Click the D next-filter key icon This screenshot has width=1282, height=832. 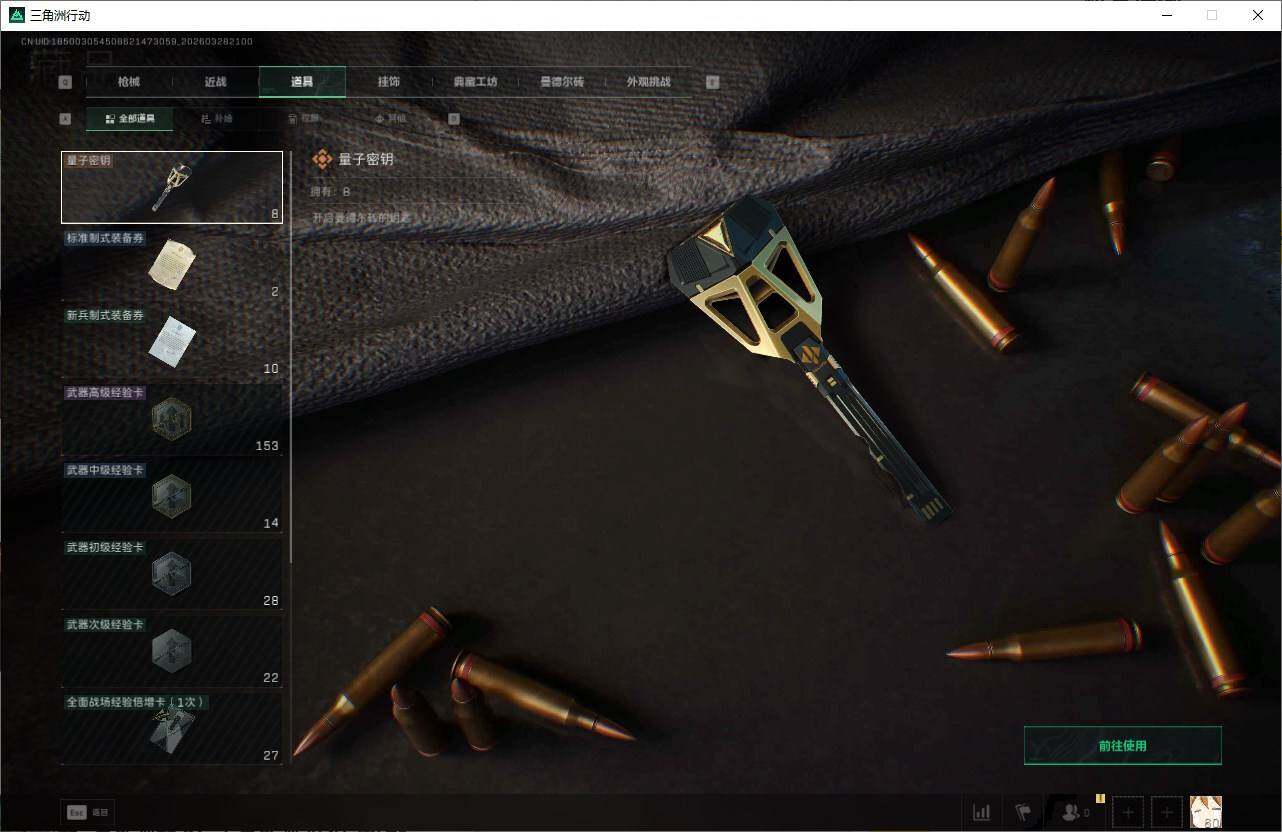pyautogui.click(x=454, y=119)
